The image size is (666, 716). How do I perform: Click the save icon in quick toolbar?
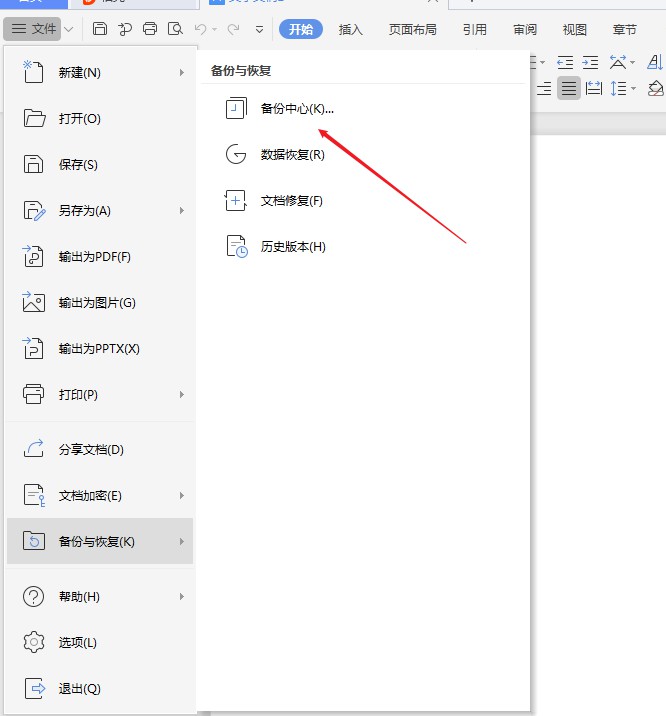click(100, 29)
